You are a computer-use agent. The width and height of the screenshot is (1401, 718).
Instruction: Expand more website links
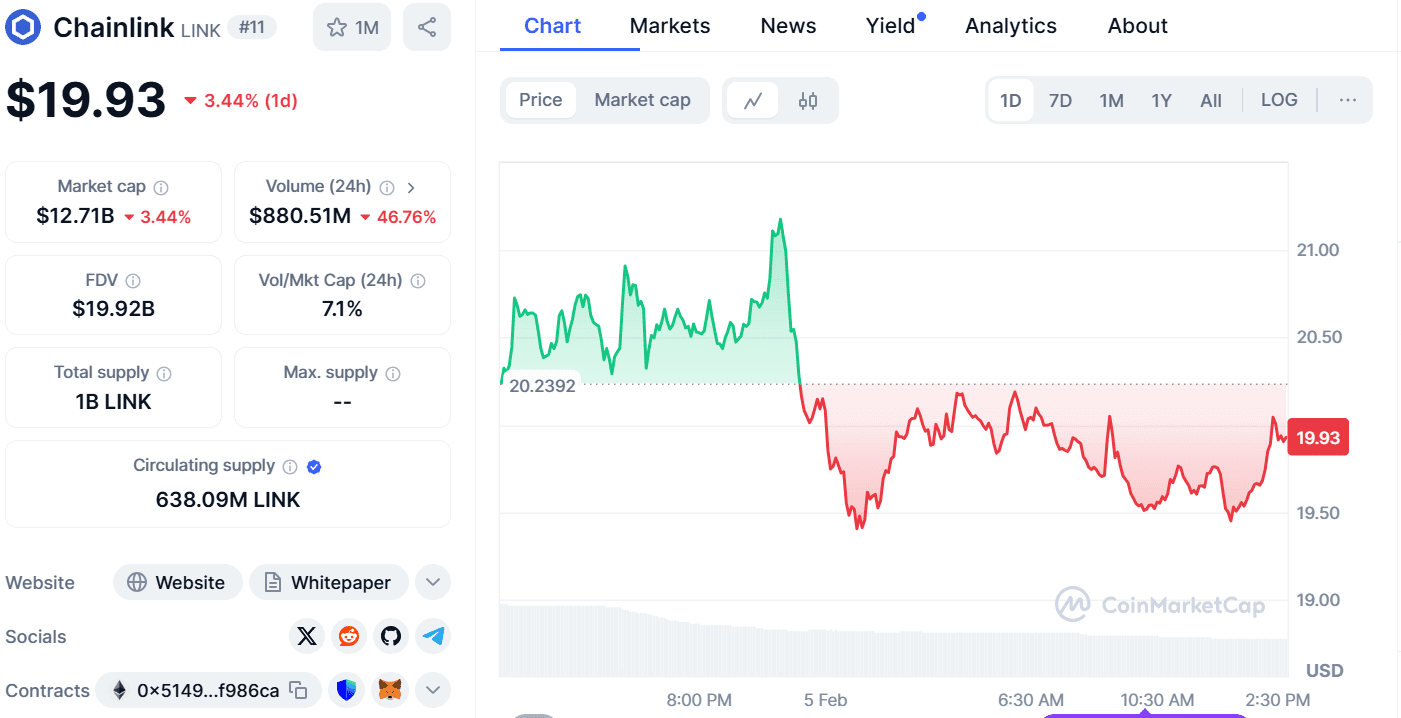432,582
